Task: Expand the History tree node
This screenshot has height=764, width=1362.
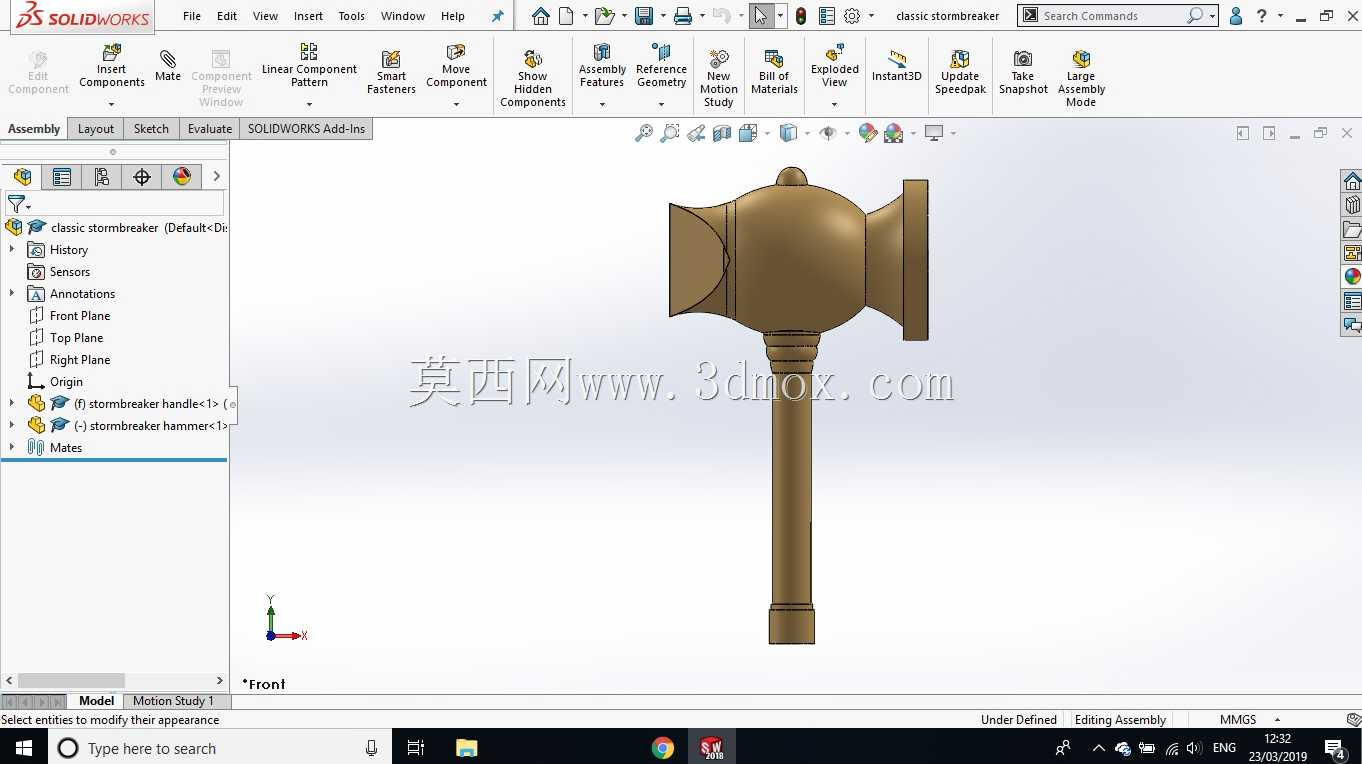Action: 12,250
